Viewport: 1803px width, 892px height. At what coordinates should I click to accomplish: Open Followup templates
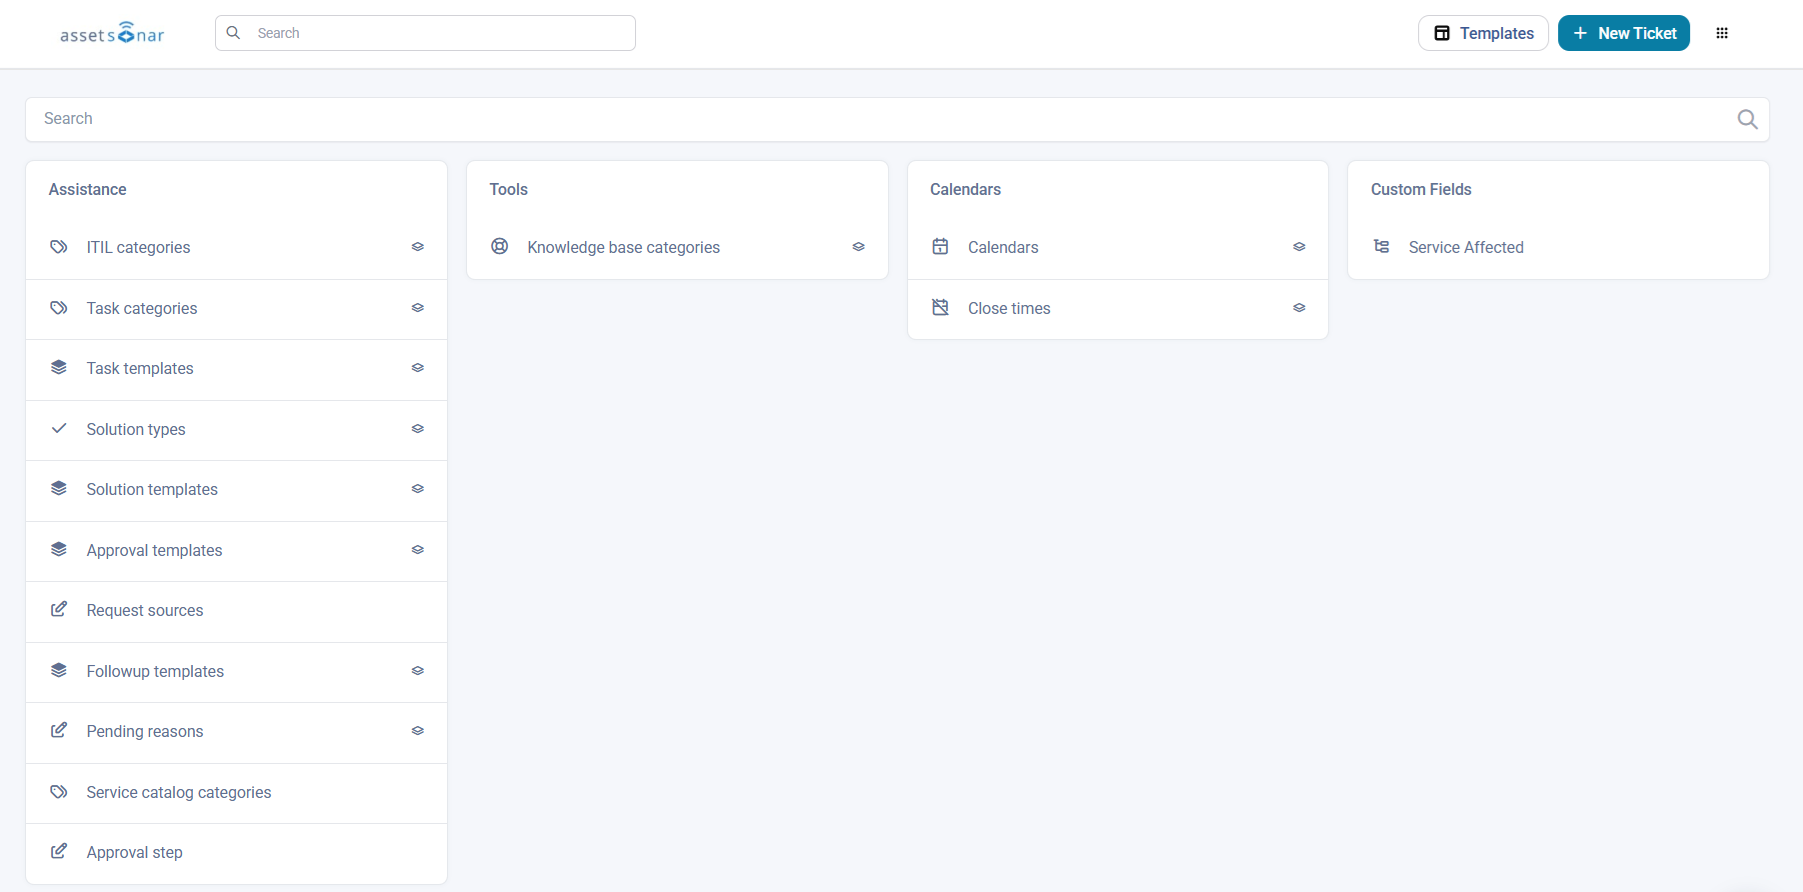[155, 671]
